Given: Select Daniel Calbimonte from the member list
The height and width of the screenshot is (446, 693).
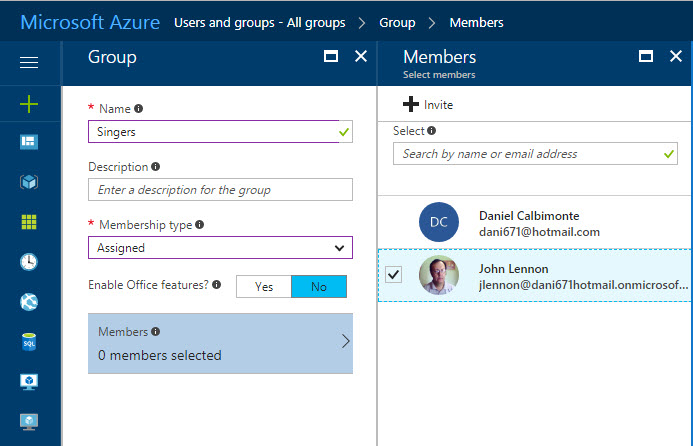Looking at the screenshot, I should click(530, 223).
